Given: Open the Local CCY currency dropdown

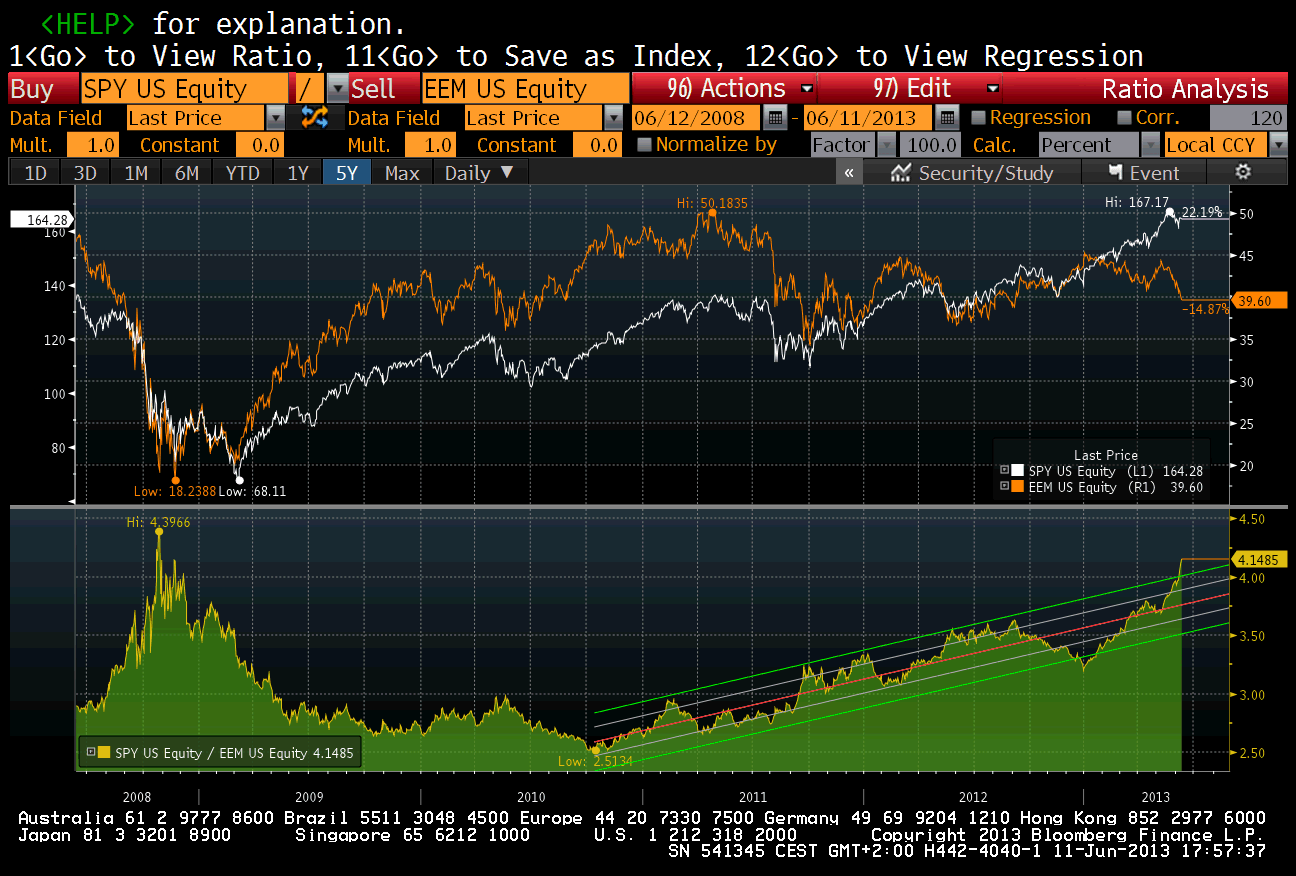Looking at the screenshot, I should (1277, 145).
